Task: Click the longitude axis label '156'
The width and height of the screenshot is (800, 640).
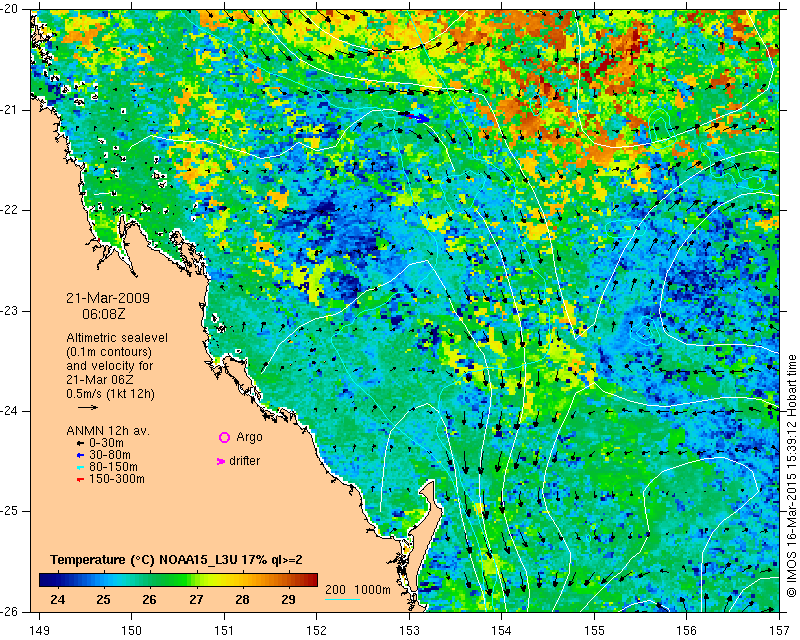Action: 687,631
